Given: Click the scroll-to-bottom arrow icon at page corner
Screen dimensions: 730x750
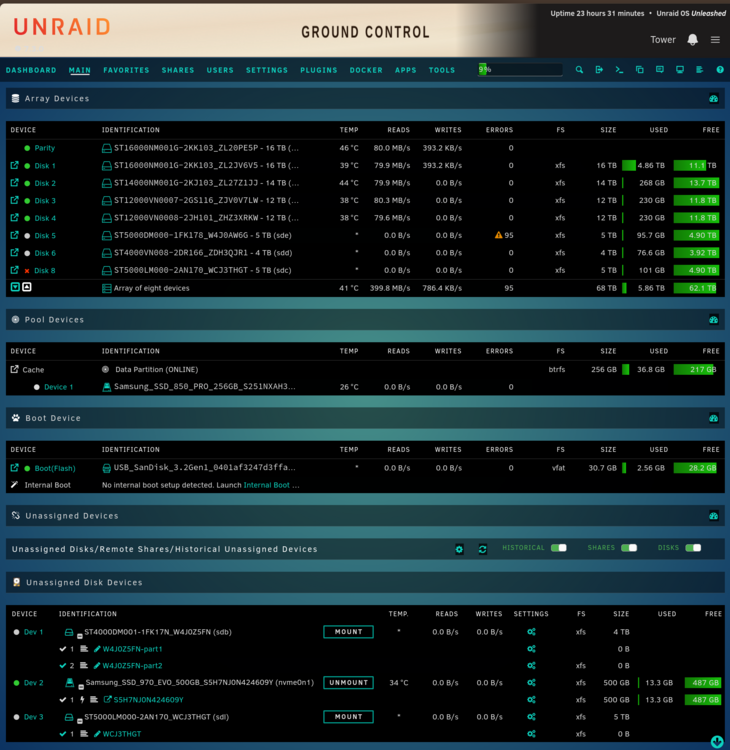Looking at the screenshot, I should 717,741.
